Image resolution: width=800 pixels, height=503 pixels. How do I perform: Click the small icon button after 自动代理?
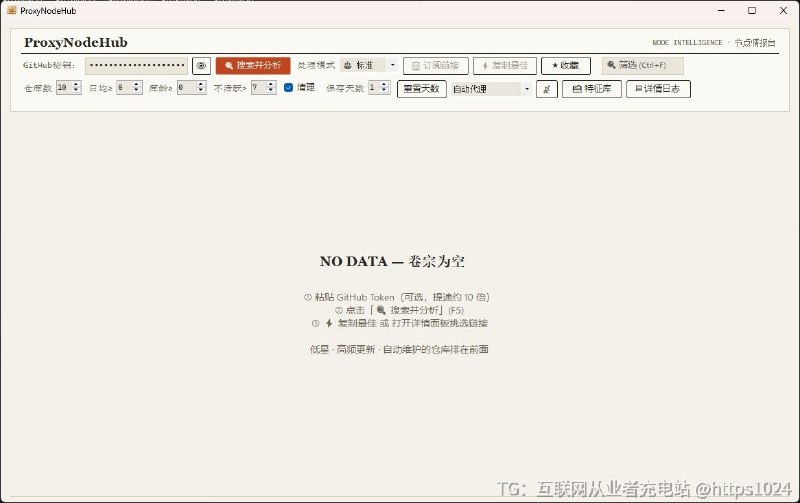point(547,89)
